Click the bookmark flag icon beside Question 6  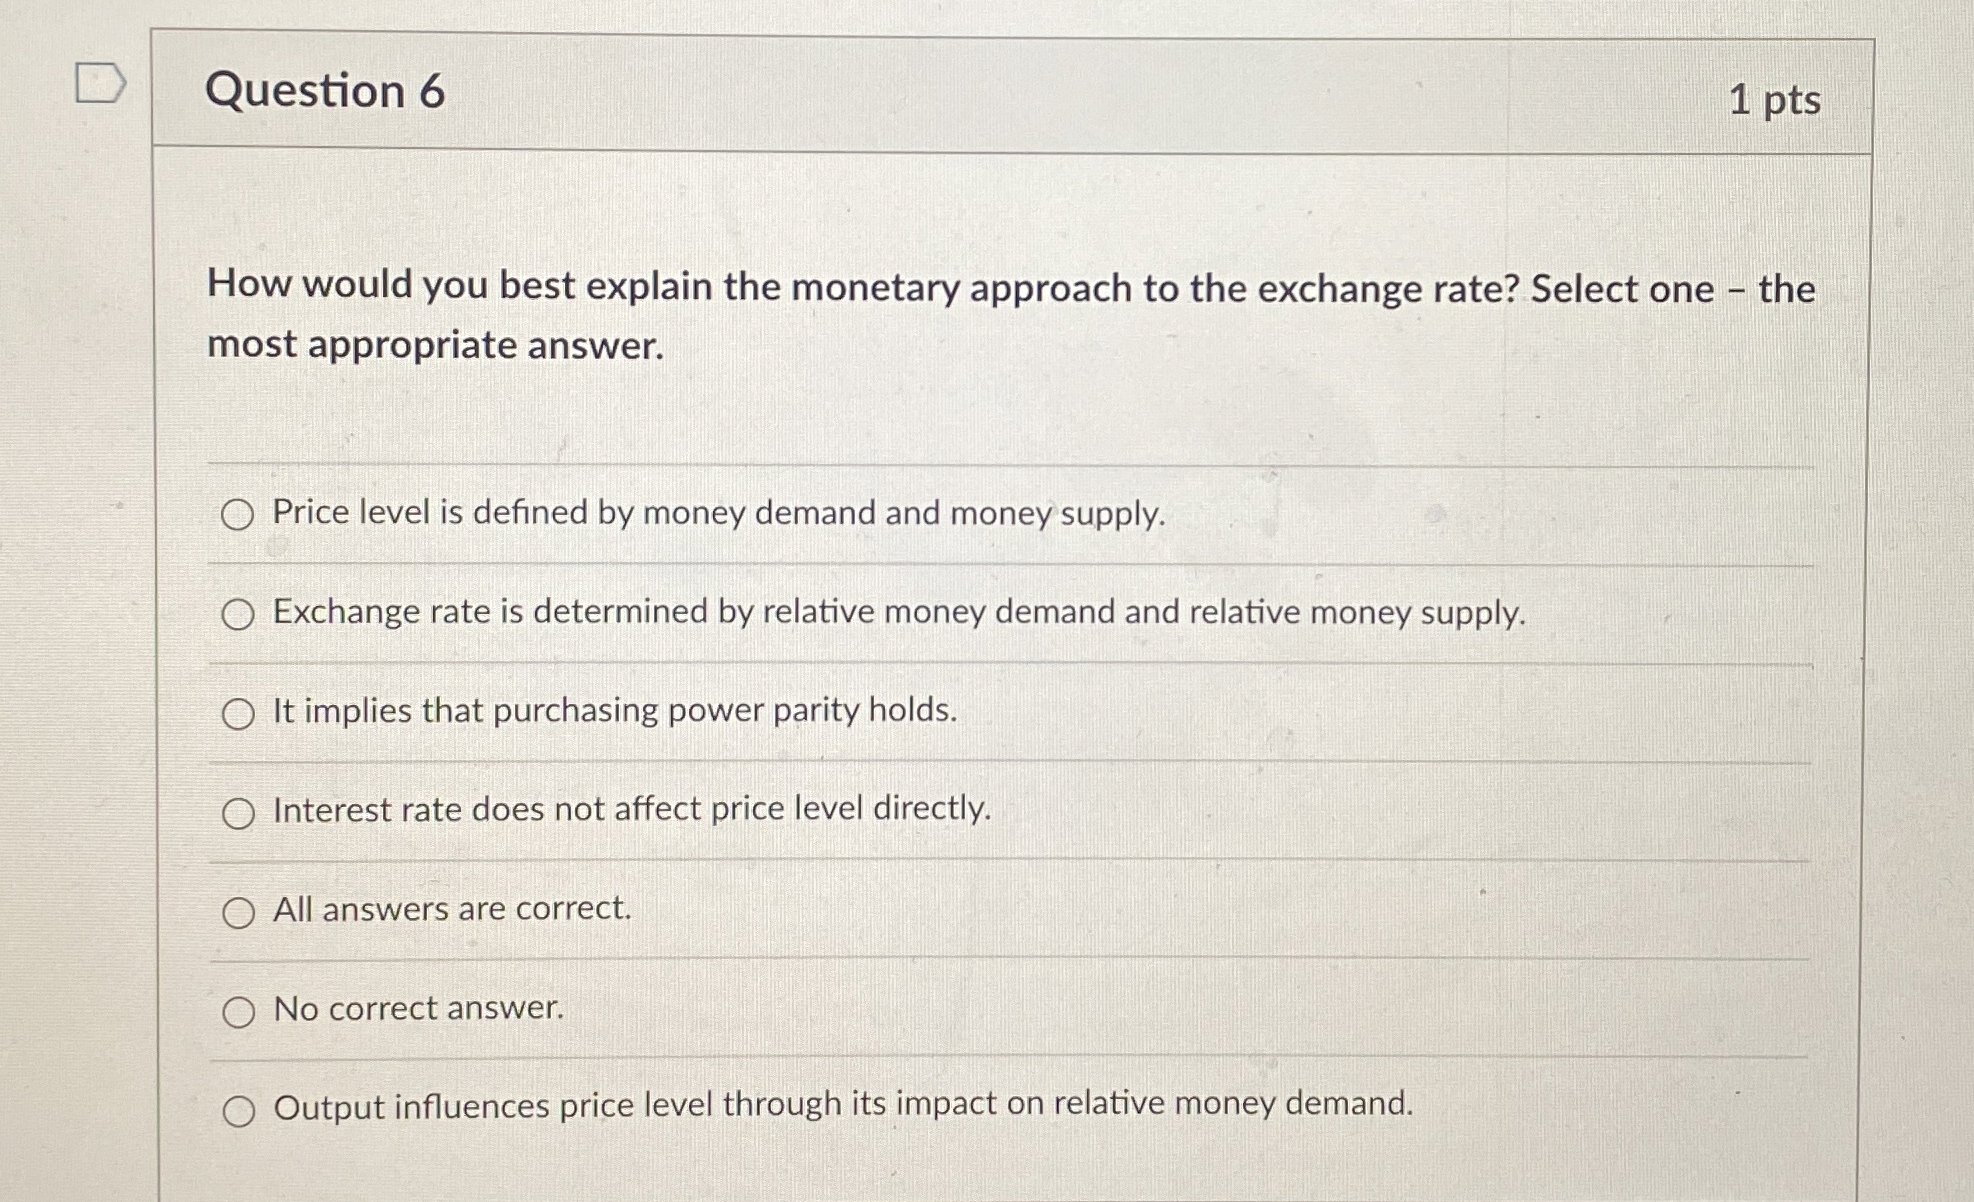click(101, 83)
